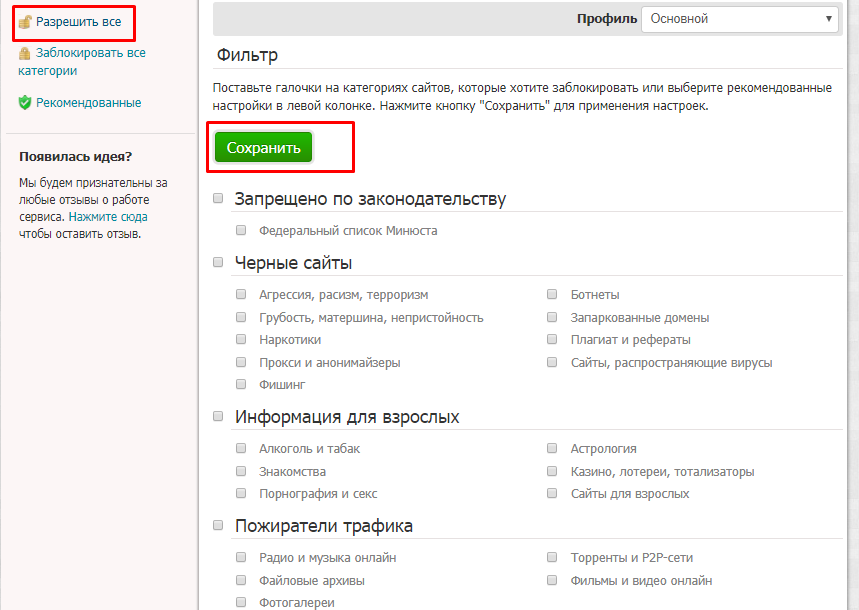This screenshot has width=859, height=610.
Task: Check the Казино, лотереи, тотализаторы checkbox
Action: pos(552,471)
